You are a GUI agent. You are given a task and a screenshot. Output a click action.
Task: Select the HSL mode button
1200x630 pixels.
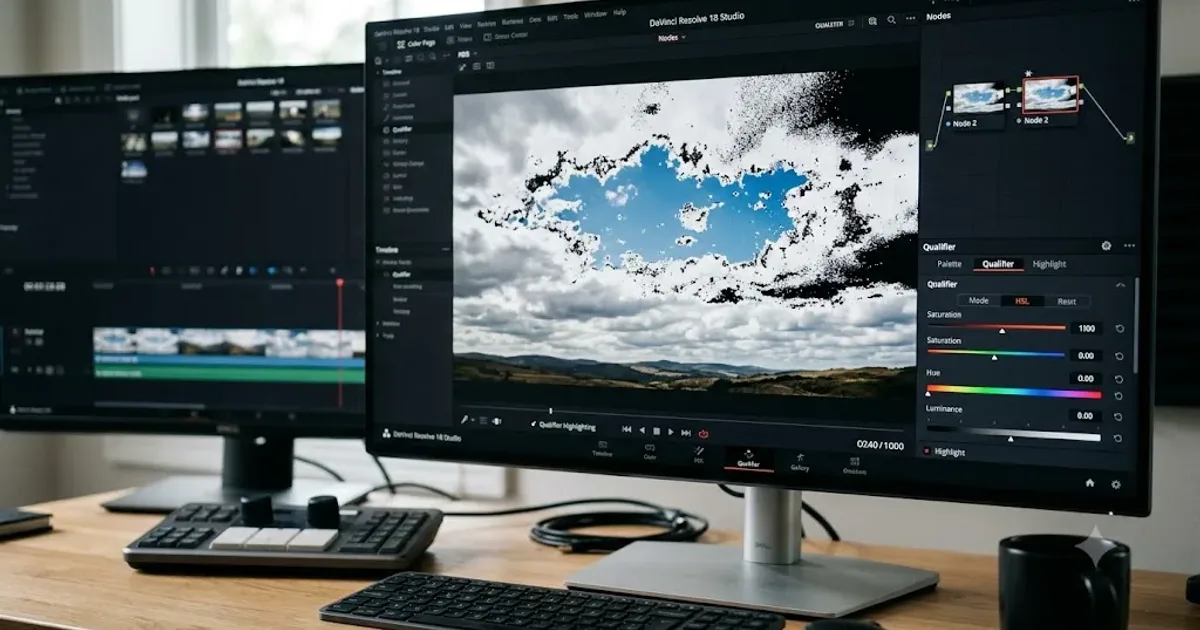(x=1022, y=300)
